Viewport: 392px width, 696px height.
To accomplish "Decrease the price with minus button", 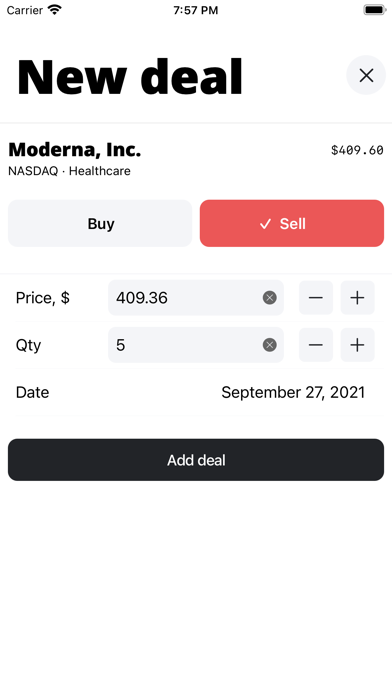I will (316, 298).
